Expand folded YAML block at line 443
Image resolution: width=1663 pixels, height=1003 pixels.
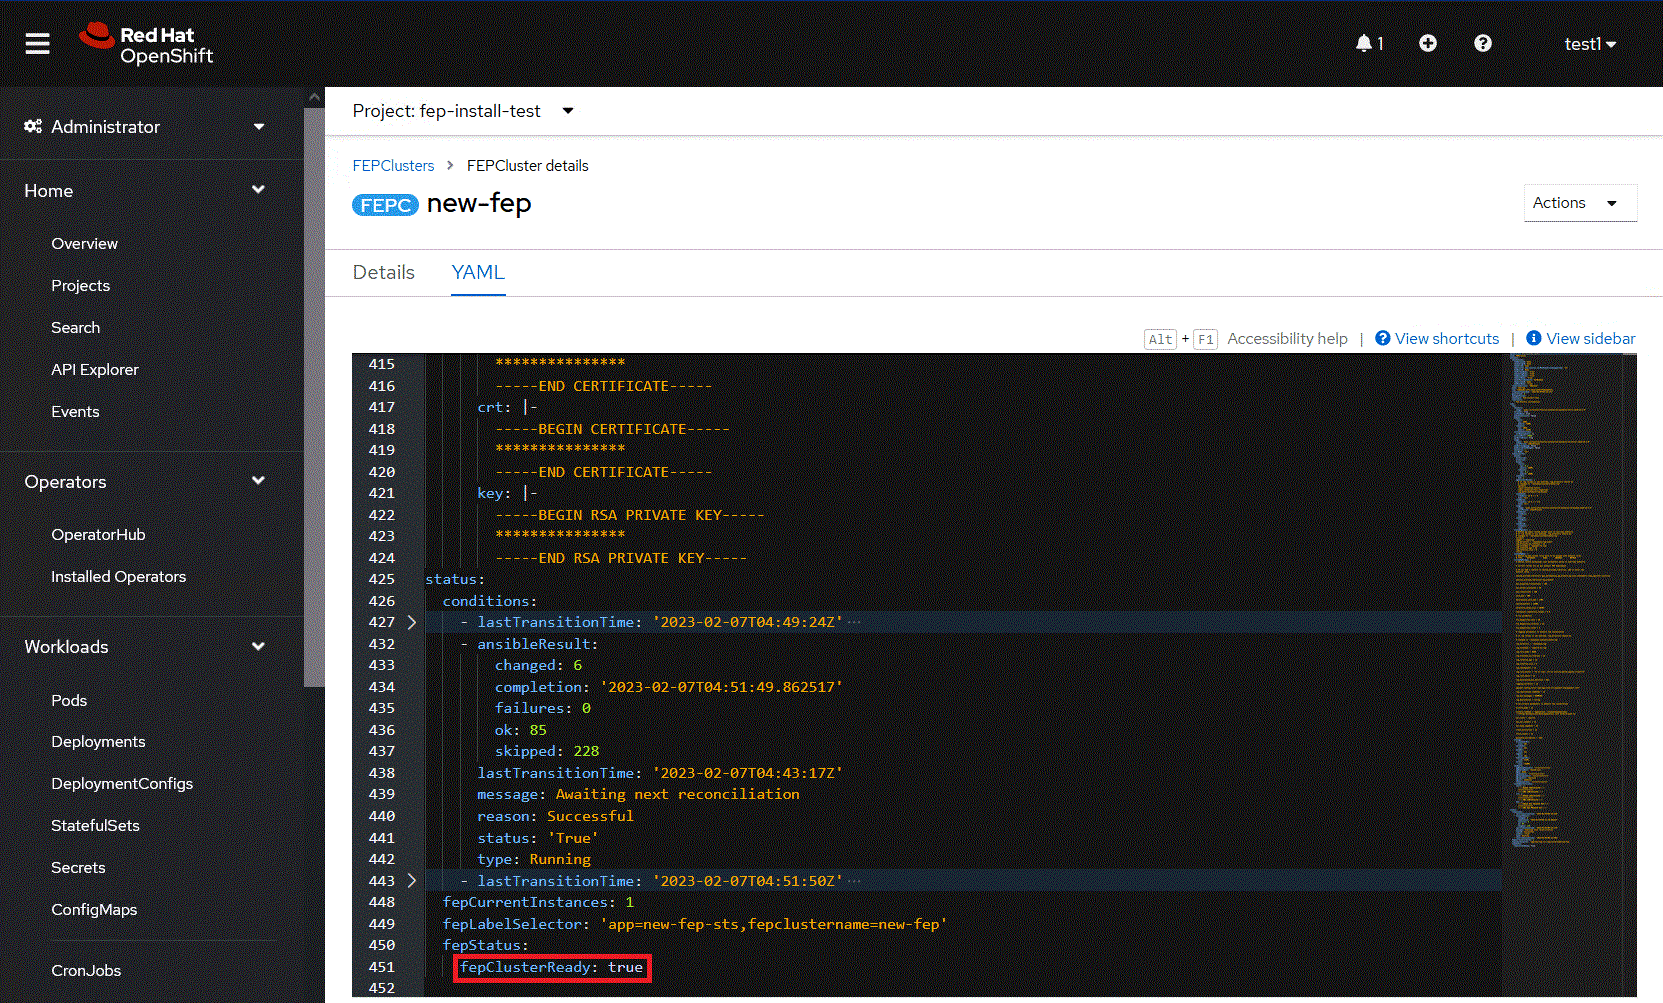[412, 881]
